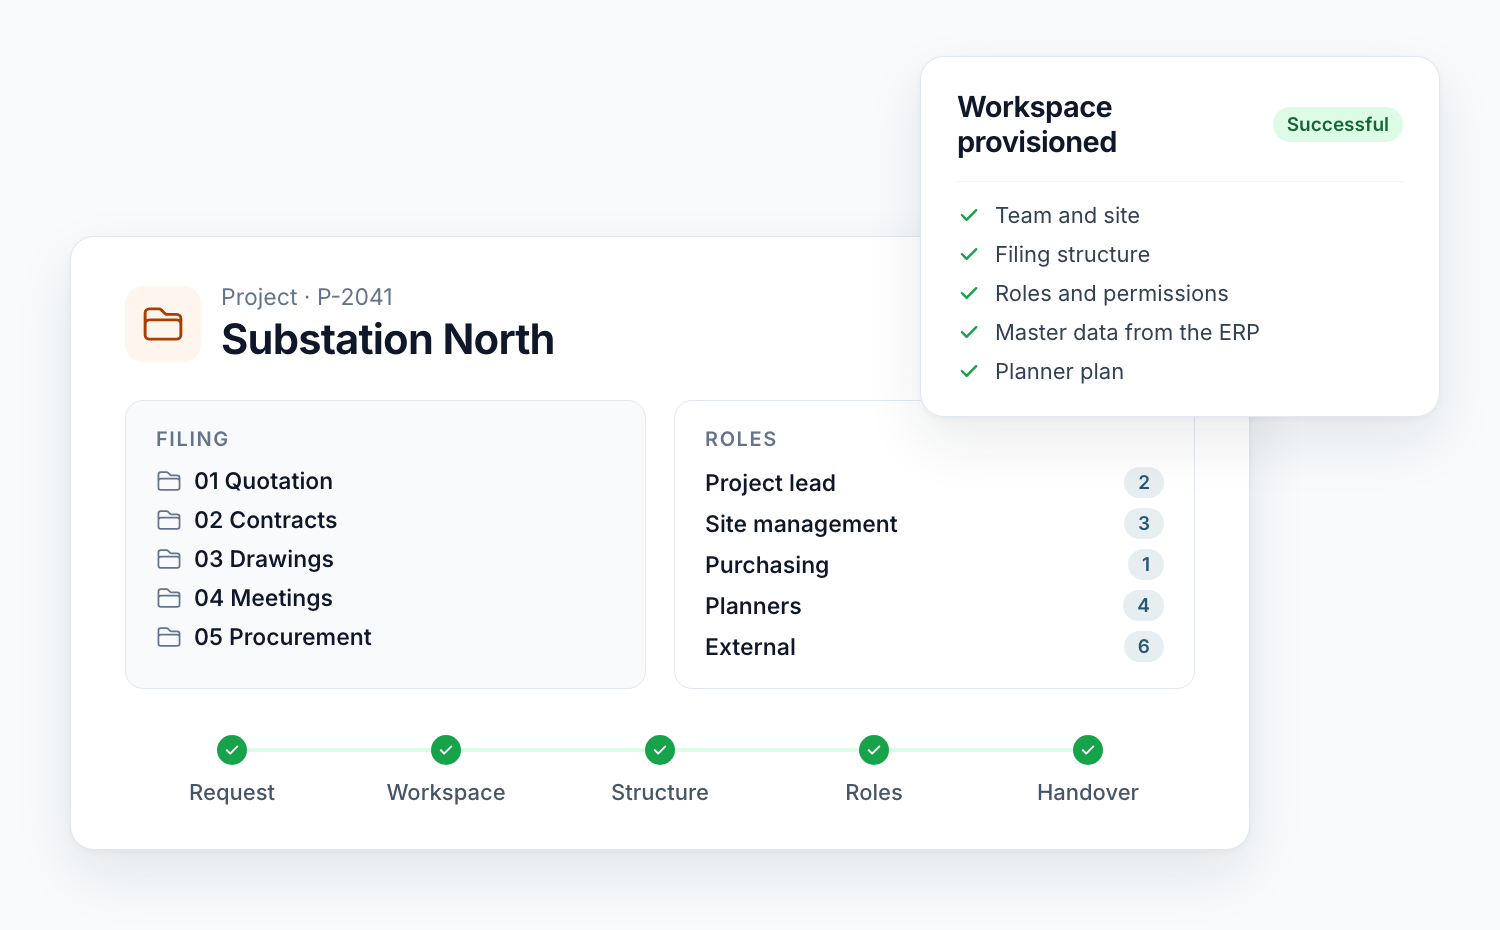Click the count badge 6 for External
This screenshot has width=1500, height=930.
(x=1144, y=646)
